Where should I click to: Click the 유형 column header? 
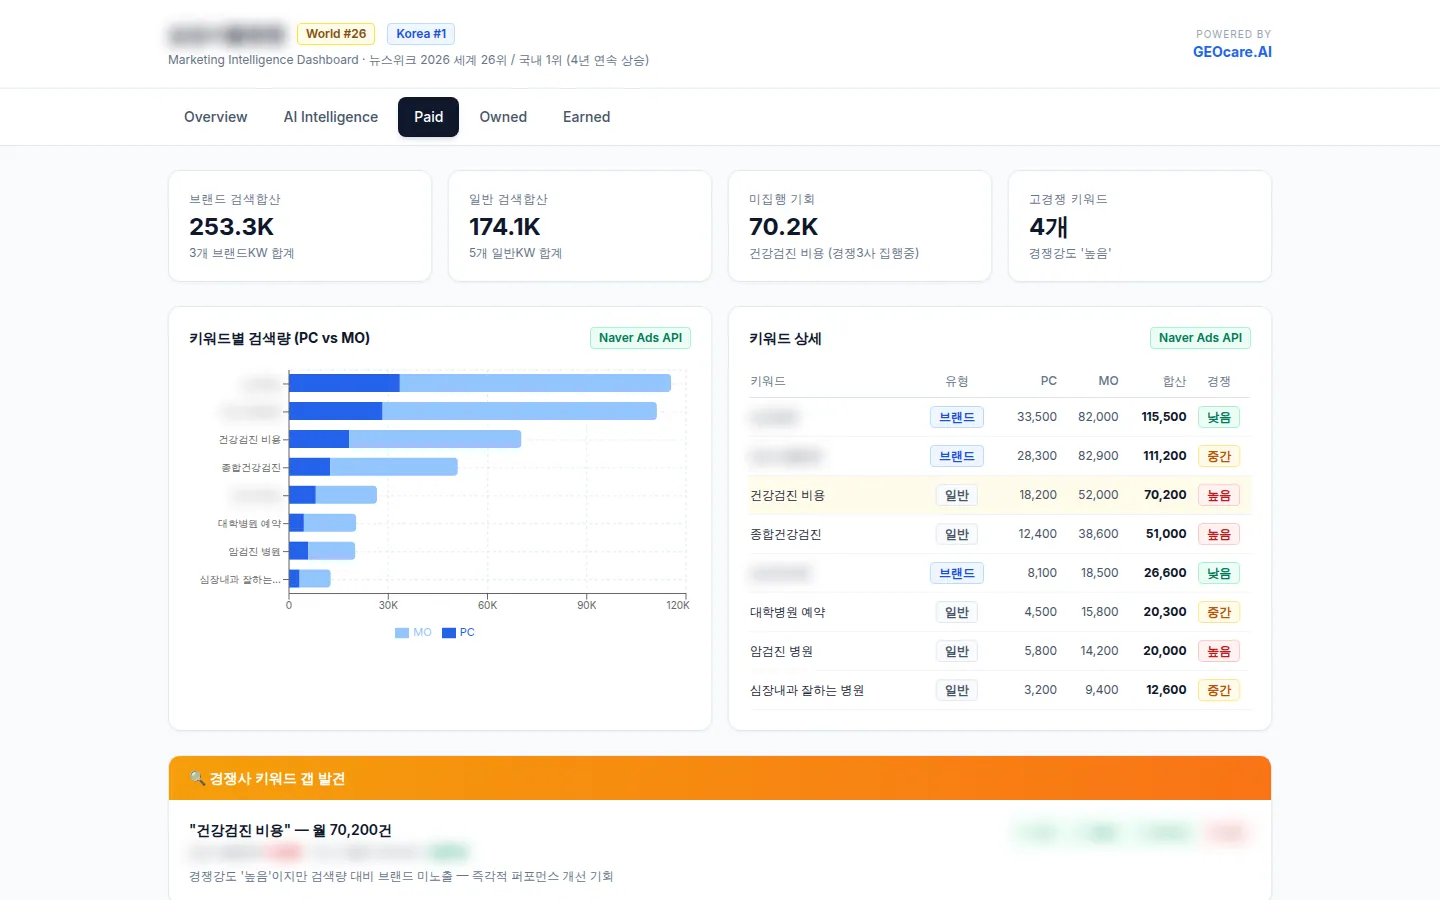click(x=957, y=381)
